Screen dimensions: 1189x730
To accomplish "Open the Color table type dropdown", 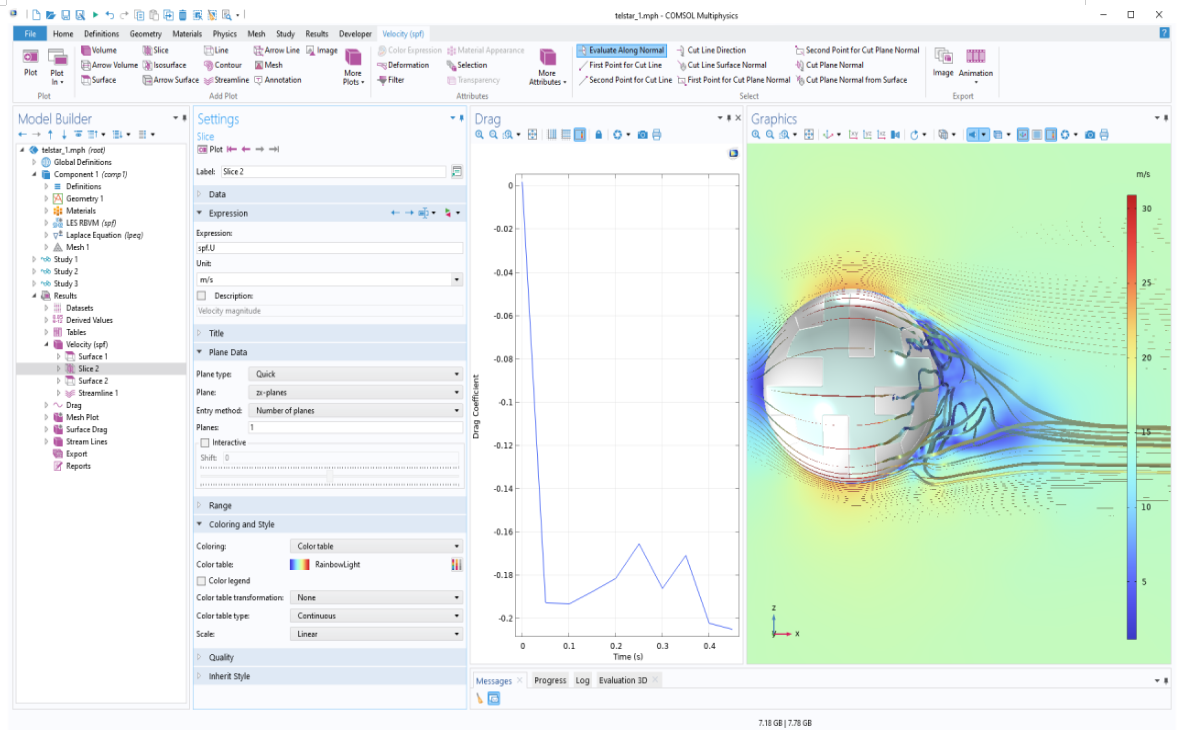I will pyautogui.click(x=376, y=616).
